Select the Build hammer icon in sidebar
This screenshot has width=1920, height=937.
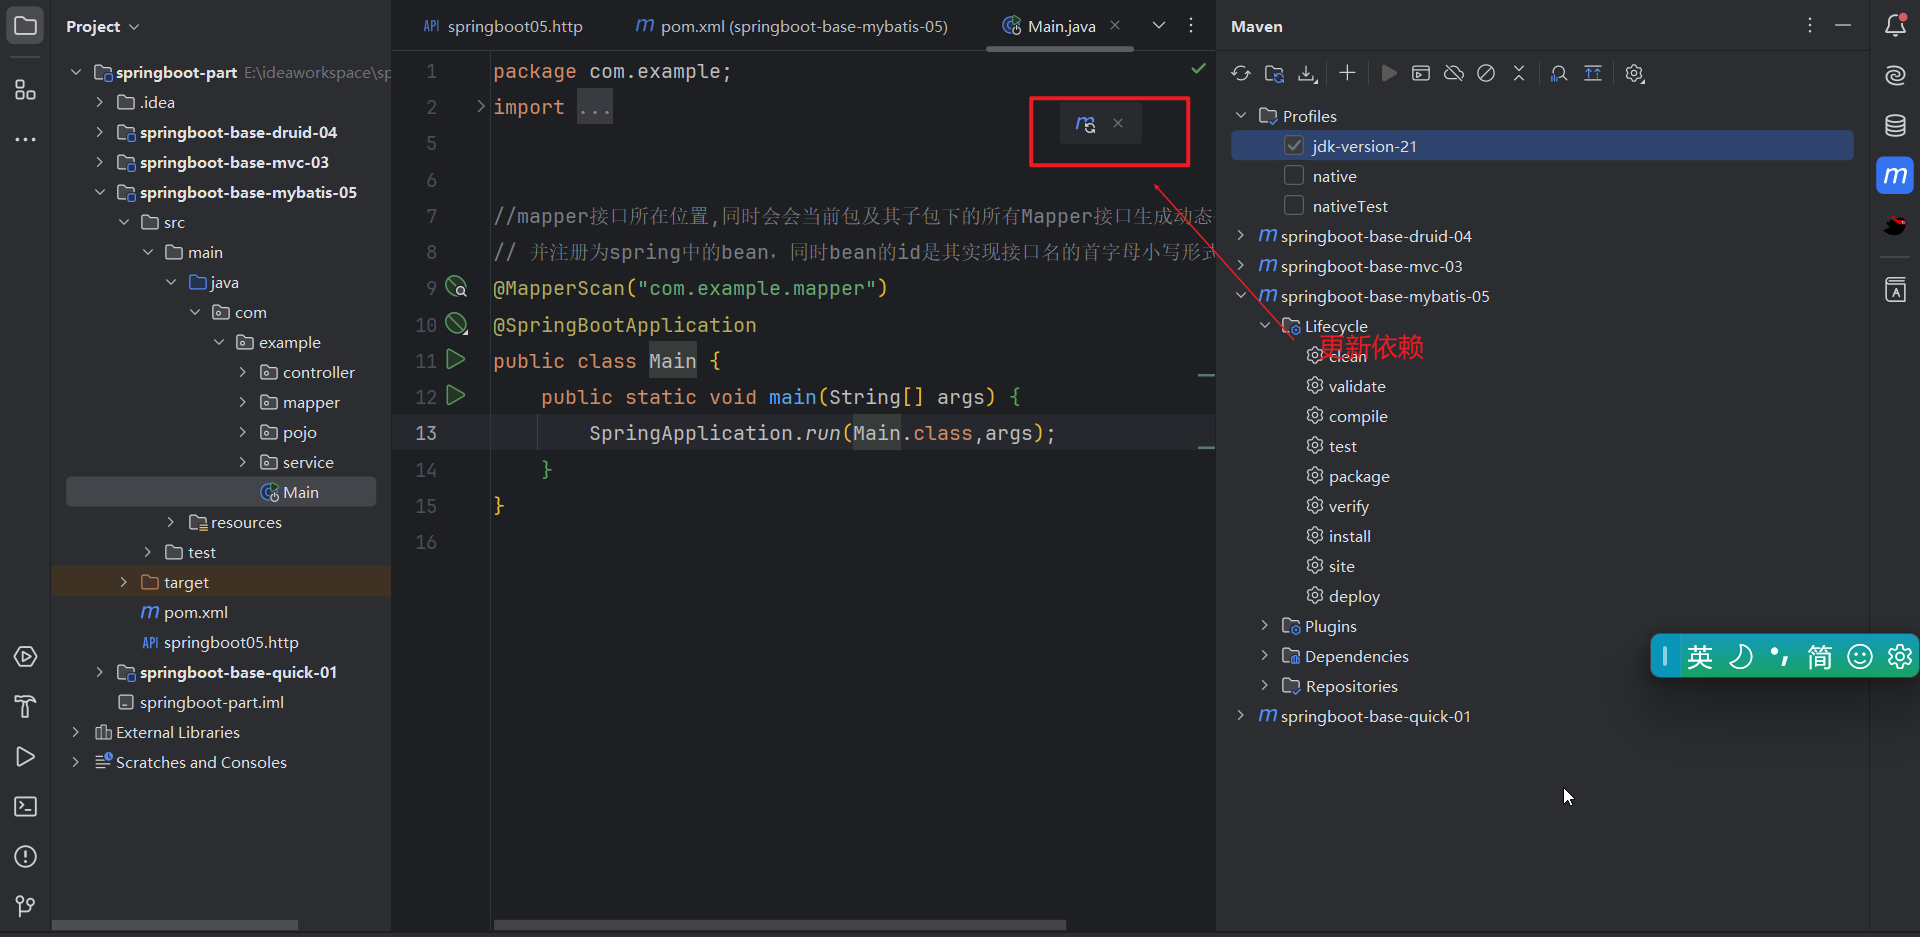25,707
